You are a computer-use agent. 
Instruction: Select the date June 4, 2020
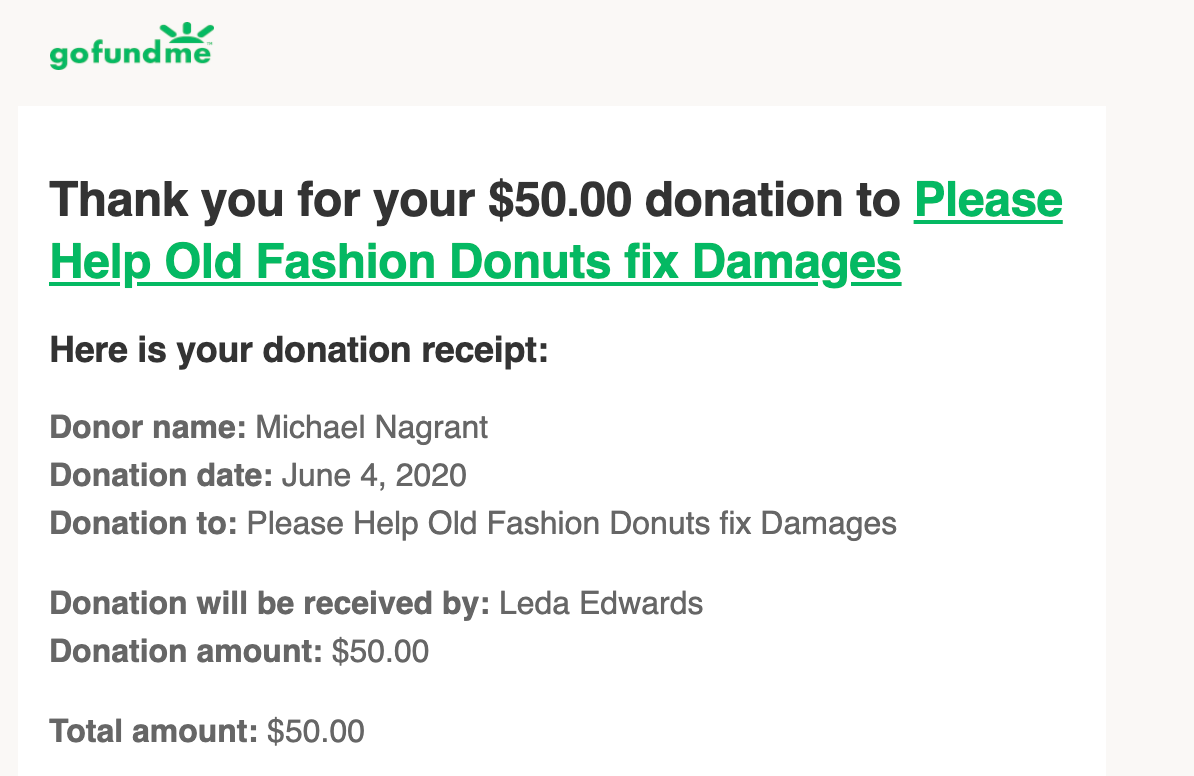point(374,476)
